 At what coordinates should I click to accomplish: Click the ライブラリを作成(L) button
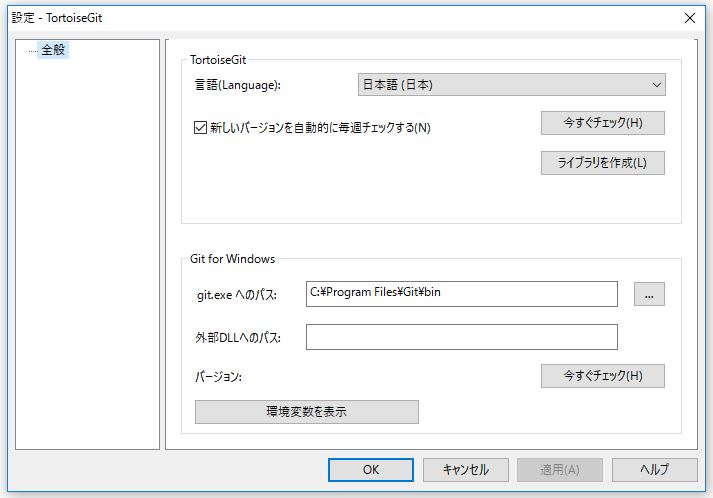click(x=603, y=163)
